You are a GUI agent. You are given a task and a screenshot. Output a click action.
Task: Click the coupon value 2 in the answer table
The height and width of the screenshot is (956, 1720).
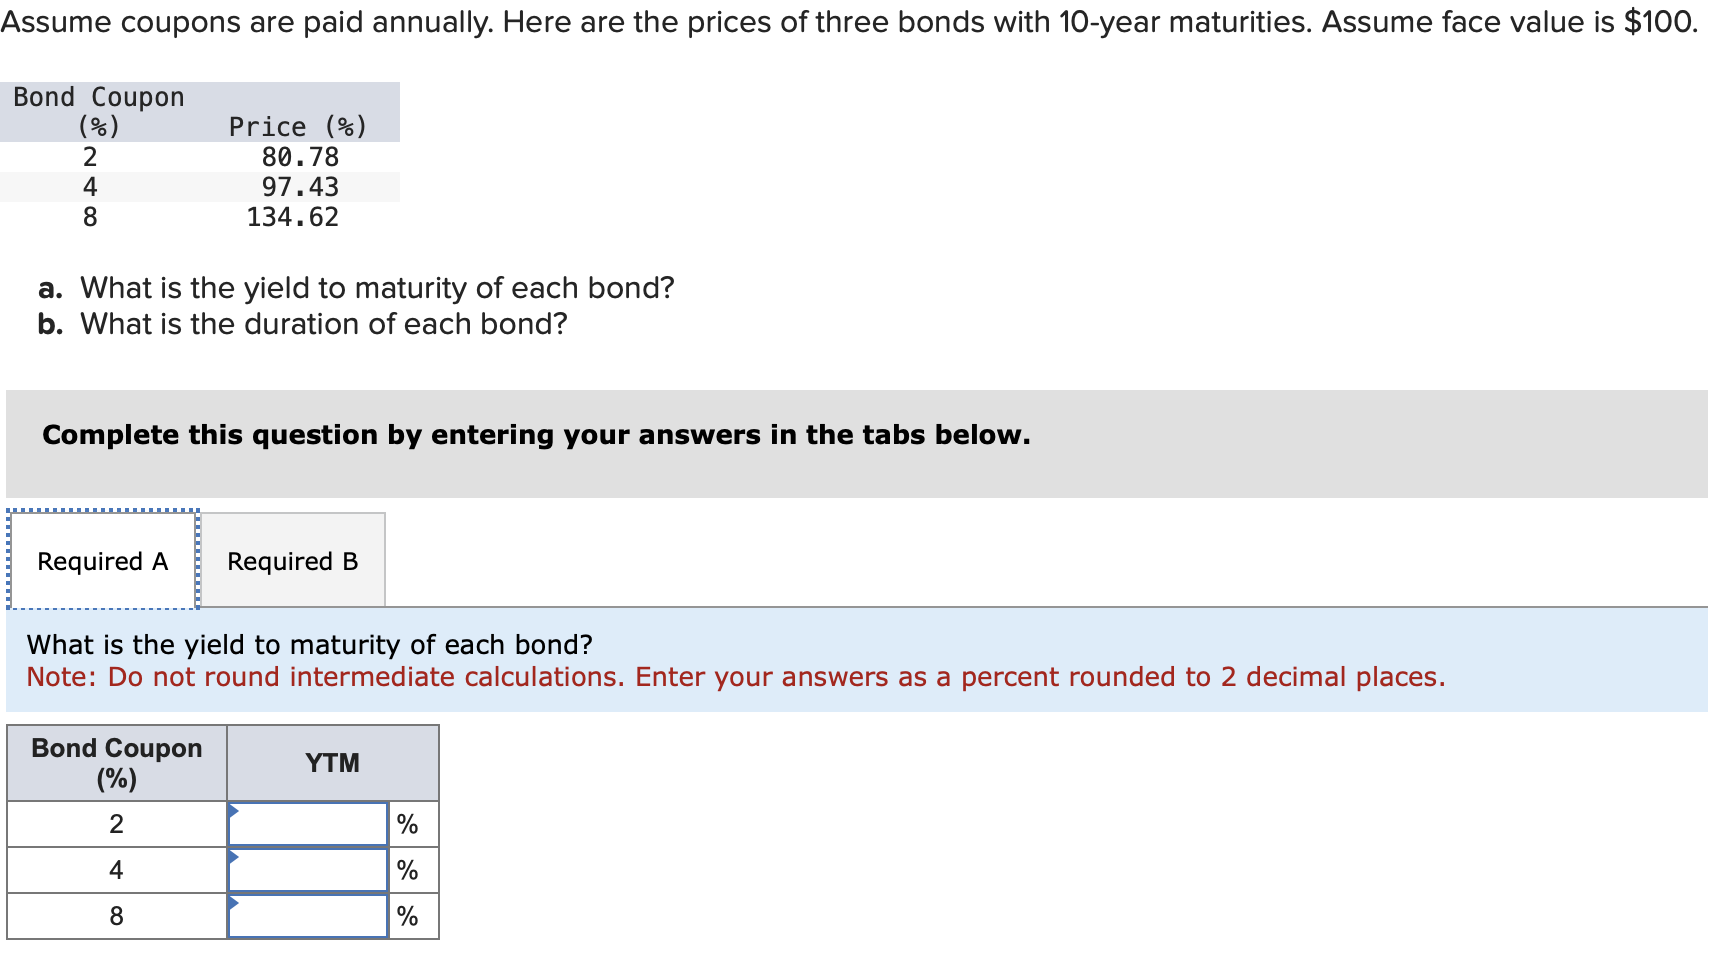point(116,822)
